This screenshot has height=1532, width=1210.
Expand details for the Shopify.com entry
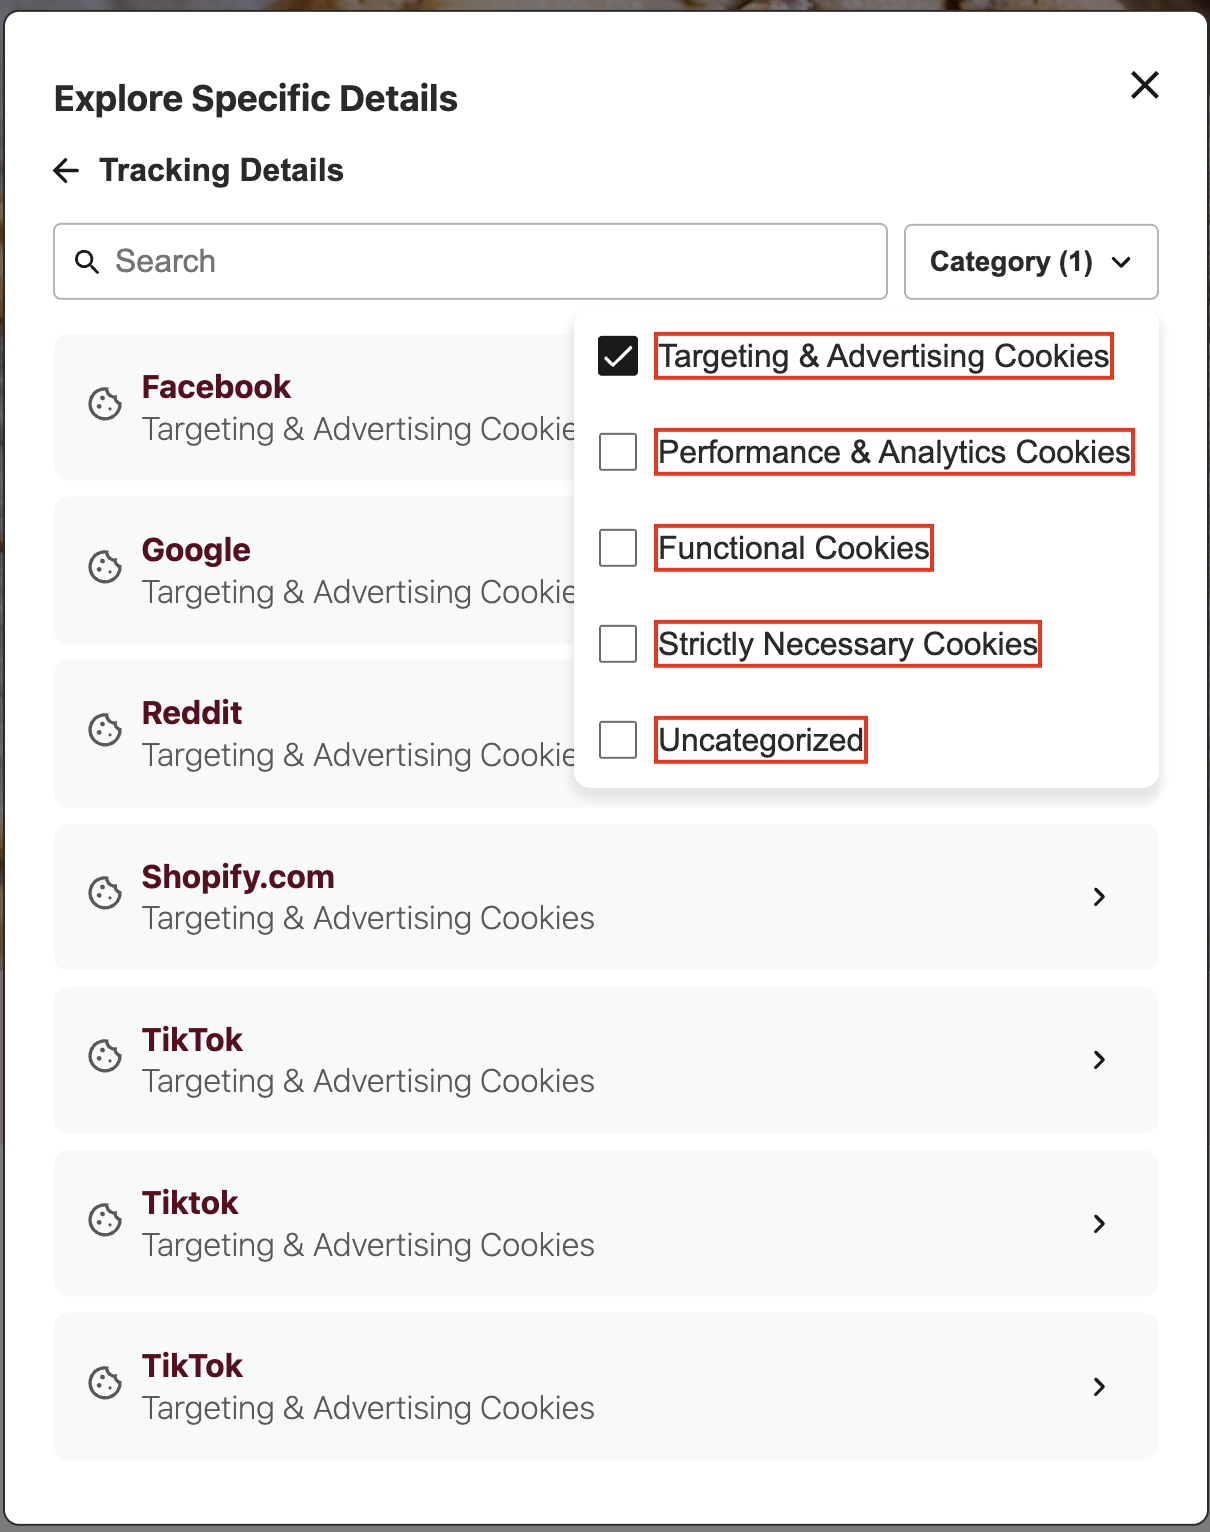pos(1099,897)
